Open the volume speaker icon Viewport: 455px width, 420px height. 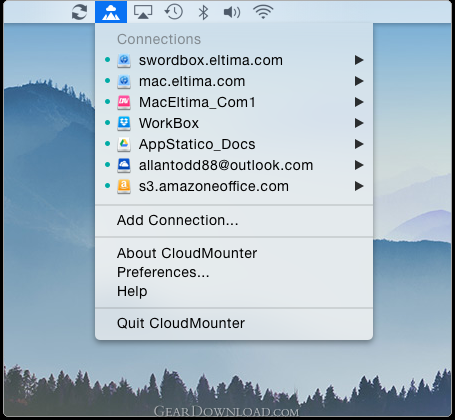click(232, 12)
